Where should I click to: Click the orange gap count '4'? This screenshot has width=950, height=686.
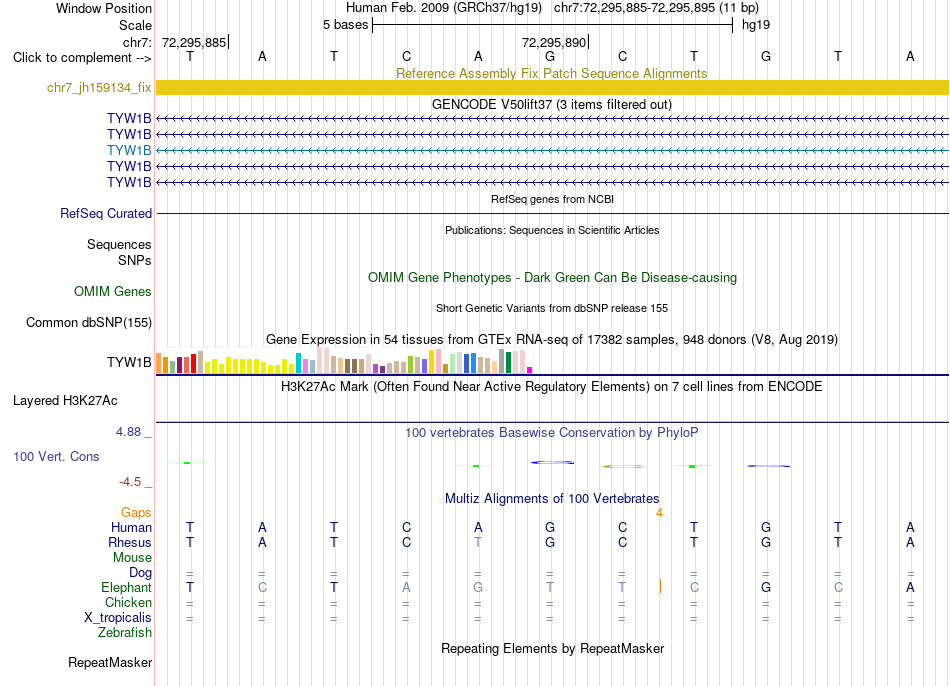pos(659,513)
